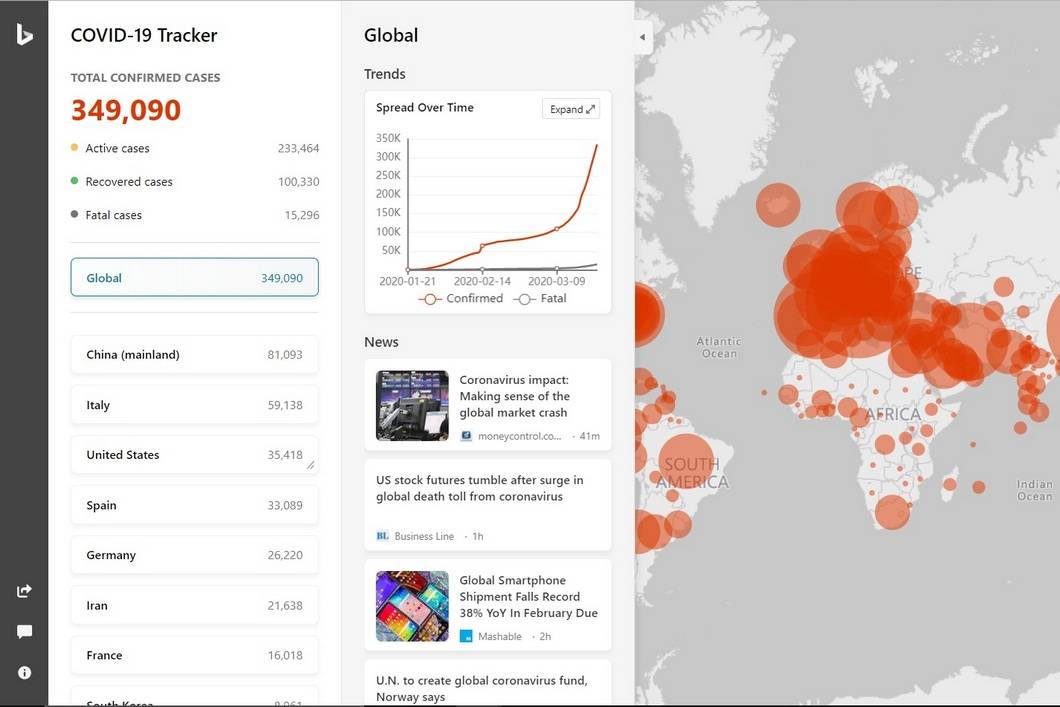
Task: Click the info icon in sidebar
Action: pyautogui.click(x=24, y=673)
